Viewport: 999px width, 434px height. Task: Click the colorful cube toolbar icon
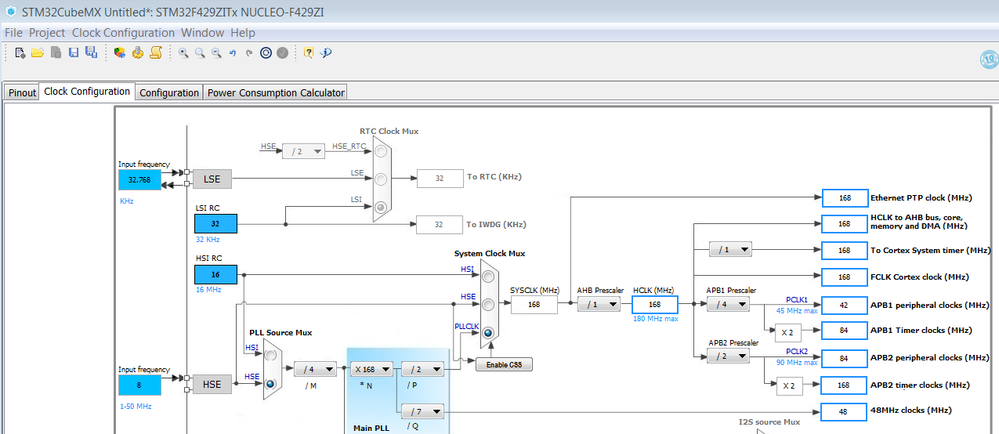[119, 53]
